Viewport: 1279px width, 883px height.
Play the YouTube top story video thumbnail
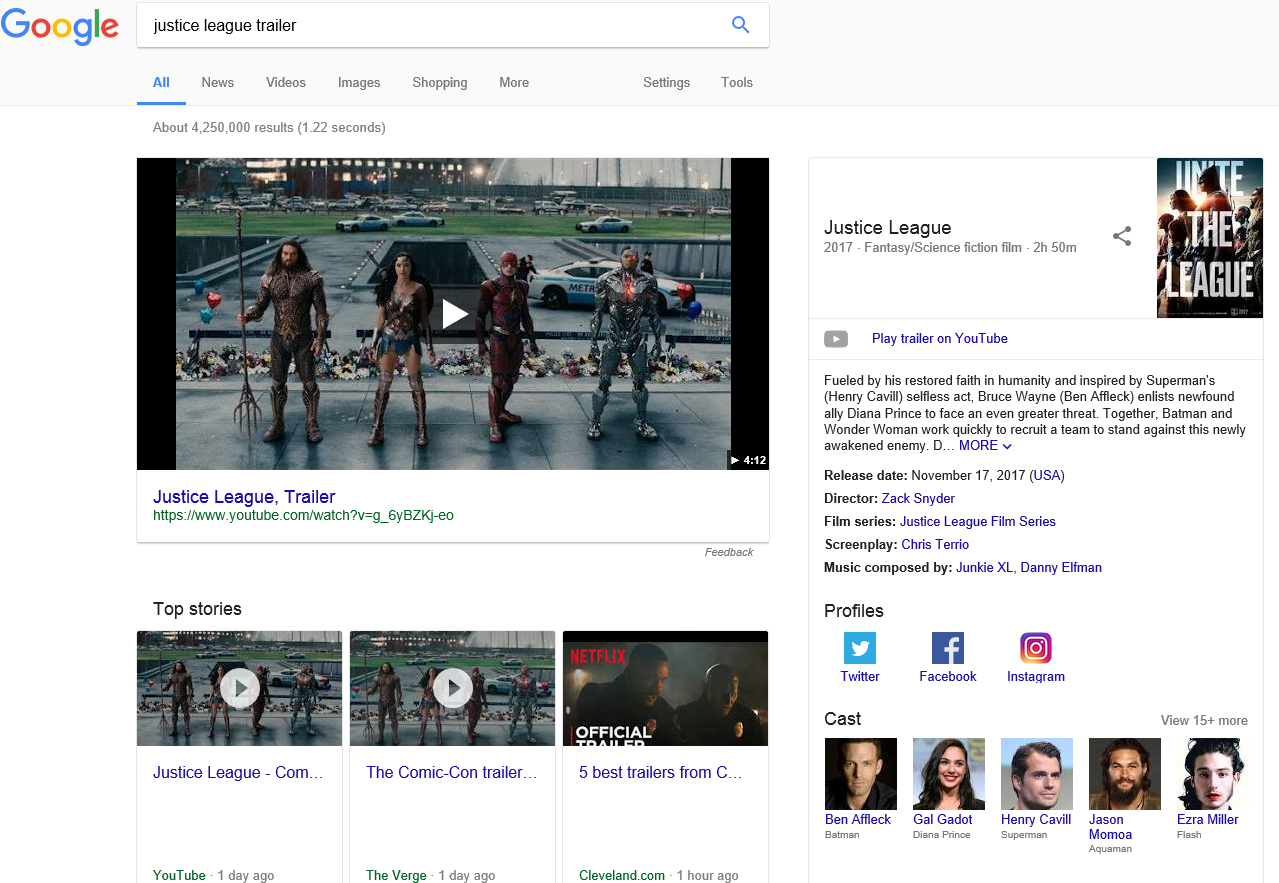pos(240,688)
